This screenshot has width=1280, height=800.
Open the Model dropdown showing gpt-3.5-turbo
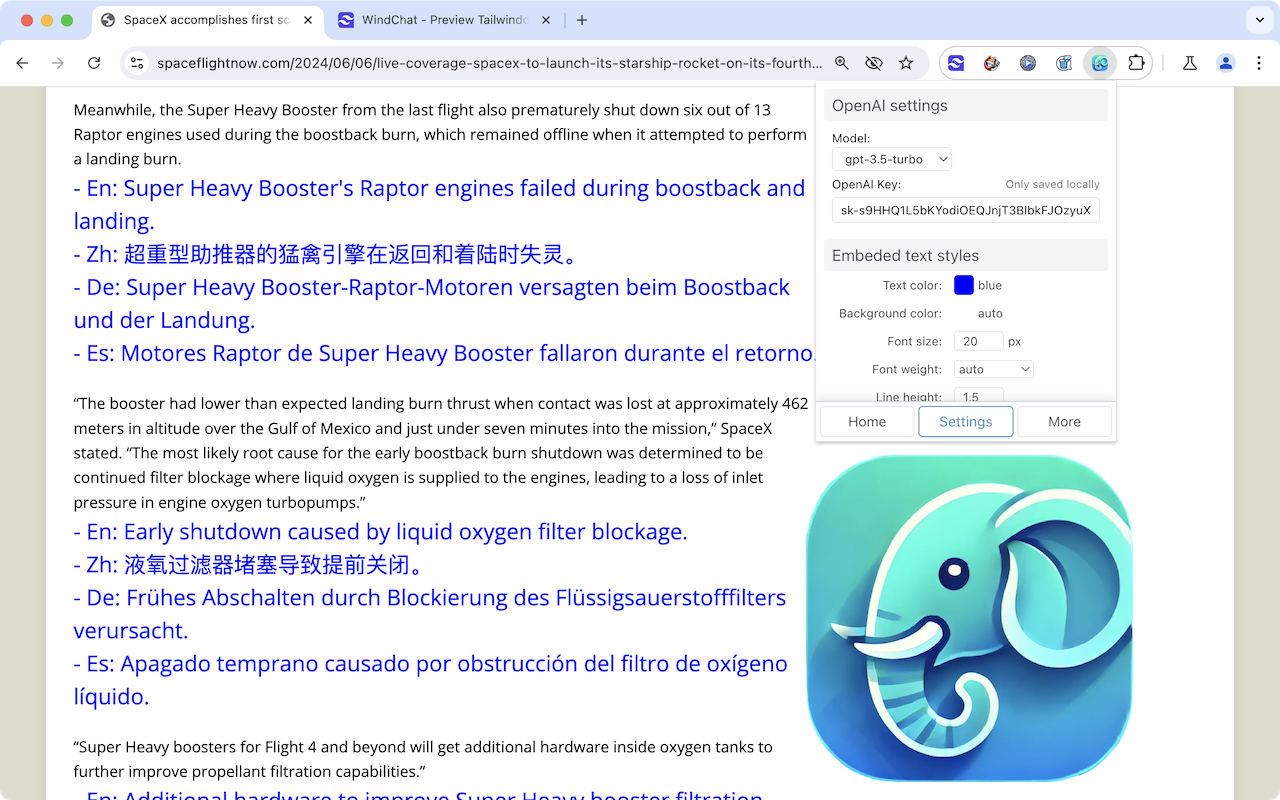point(892,159)
